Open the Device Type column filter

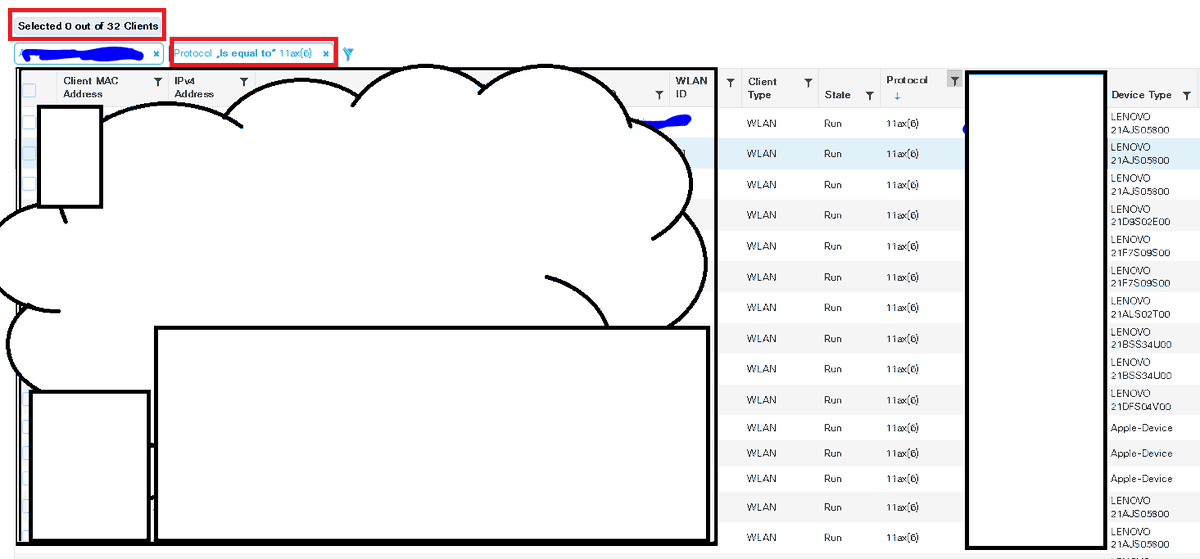1186,95
